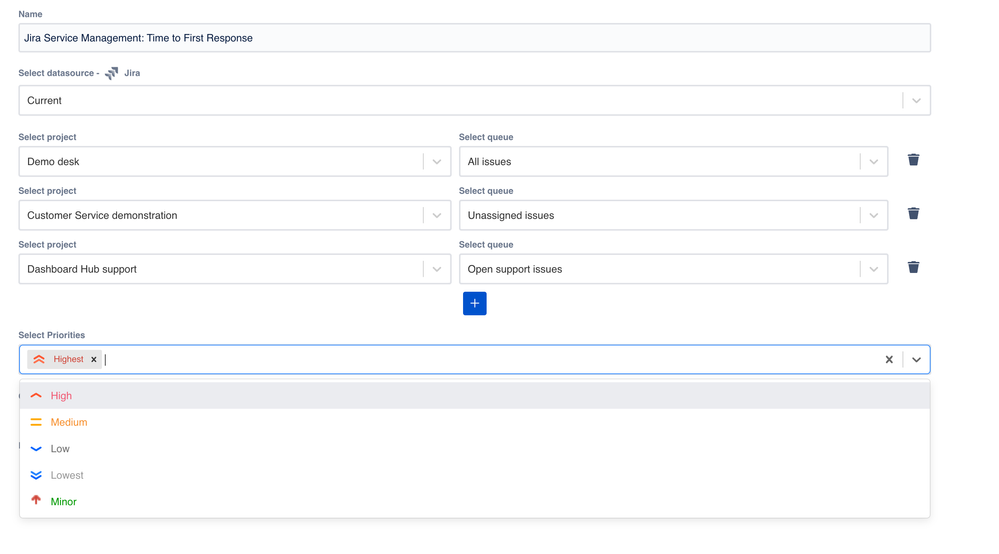Open the Dashboard Hub support project dropdown
Screen dimensions: 999x554
pos(234,269)
